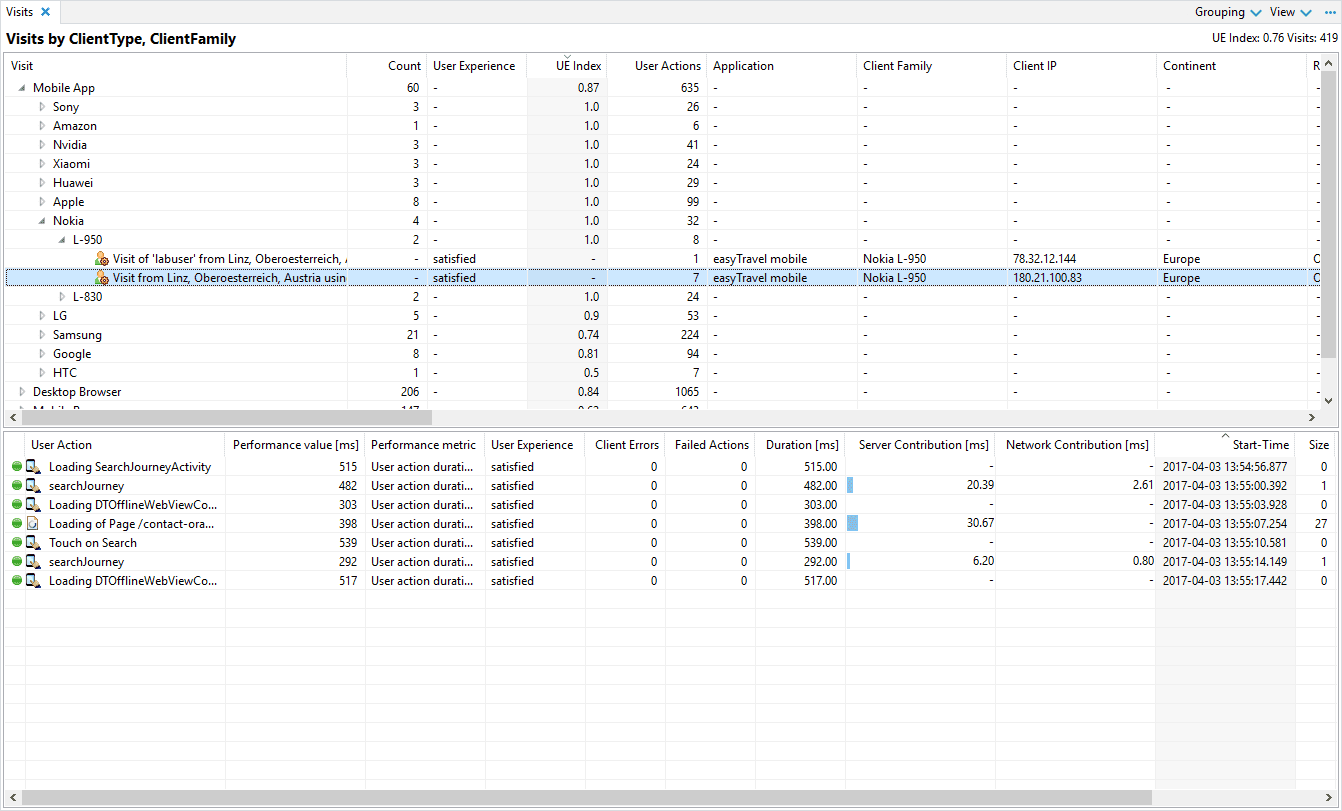Expand the Amazon node

click(x=42, y=126)
